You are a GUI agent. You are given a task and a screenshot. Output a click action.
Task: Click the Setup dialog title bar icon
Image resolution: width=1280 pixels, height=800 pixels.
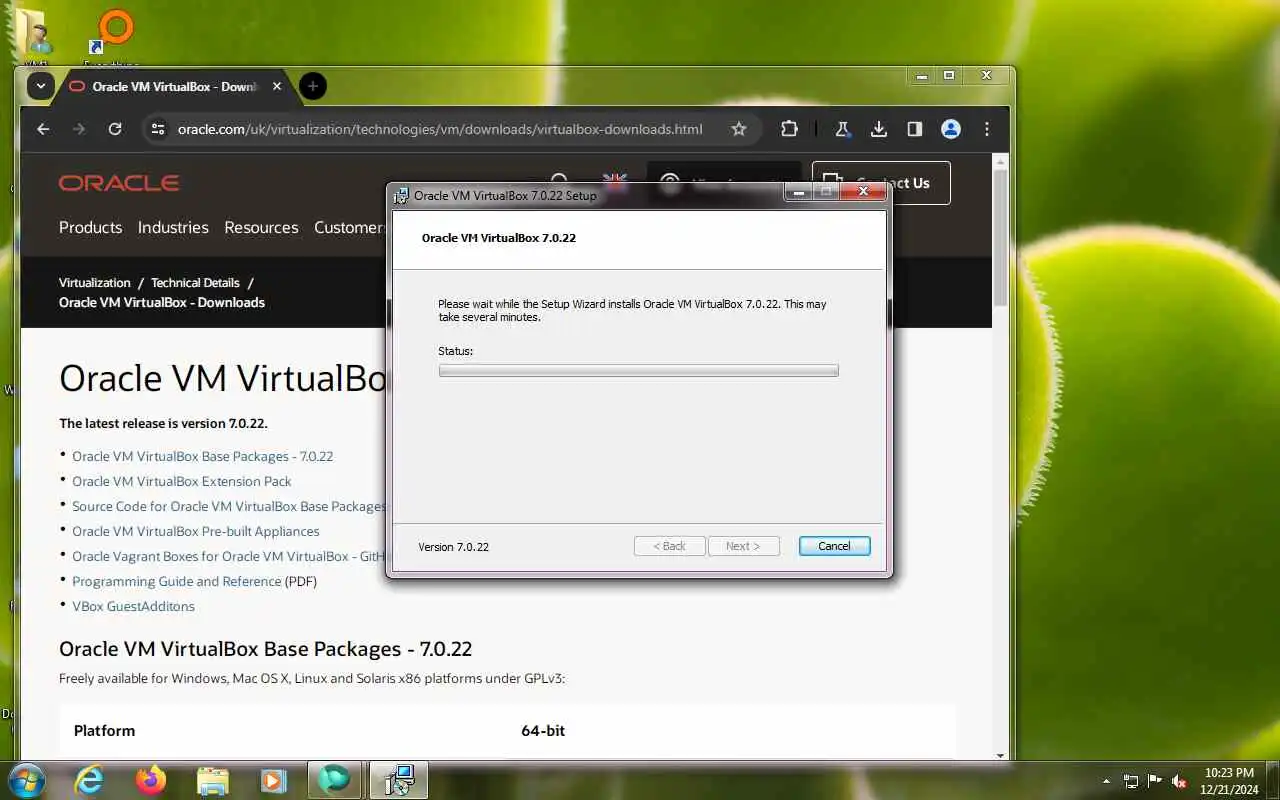[x=401, y=195]
